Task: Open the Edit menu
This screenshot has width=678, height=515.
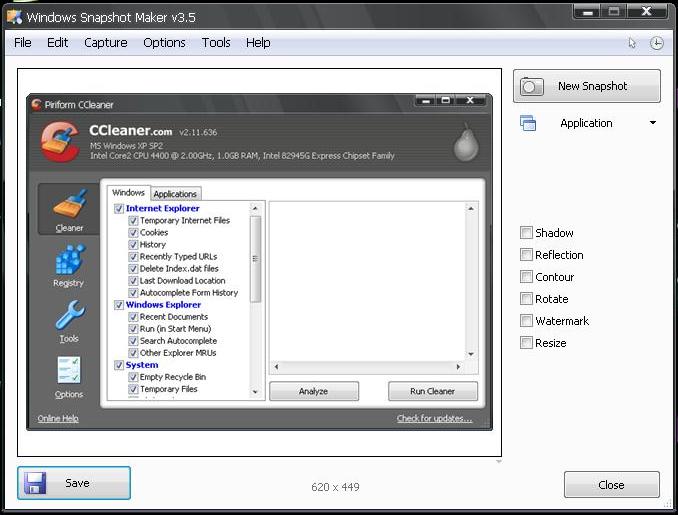Action: (57, 42)
